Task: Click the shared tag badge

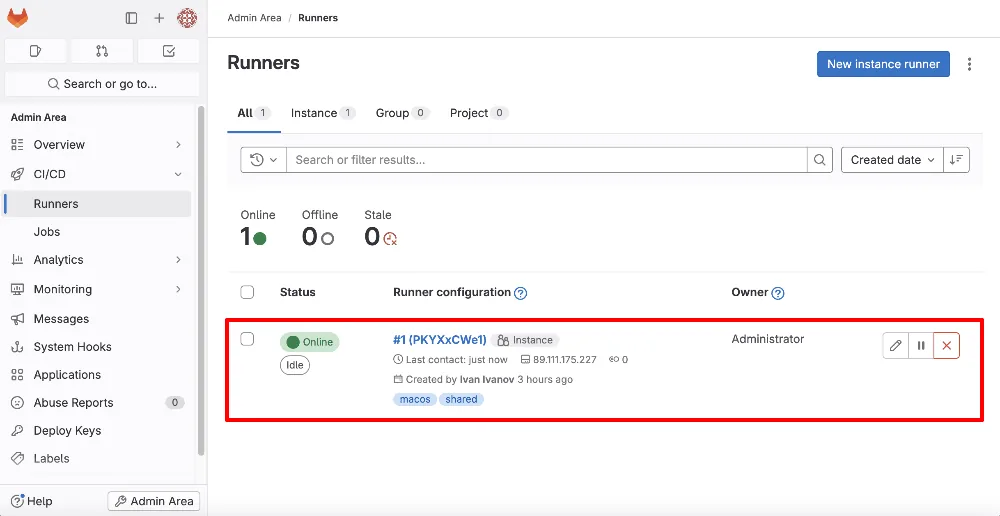Action: tap(462, 400)
